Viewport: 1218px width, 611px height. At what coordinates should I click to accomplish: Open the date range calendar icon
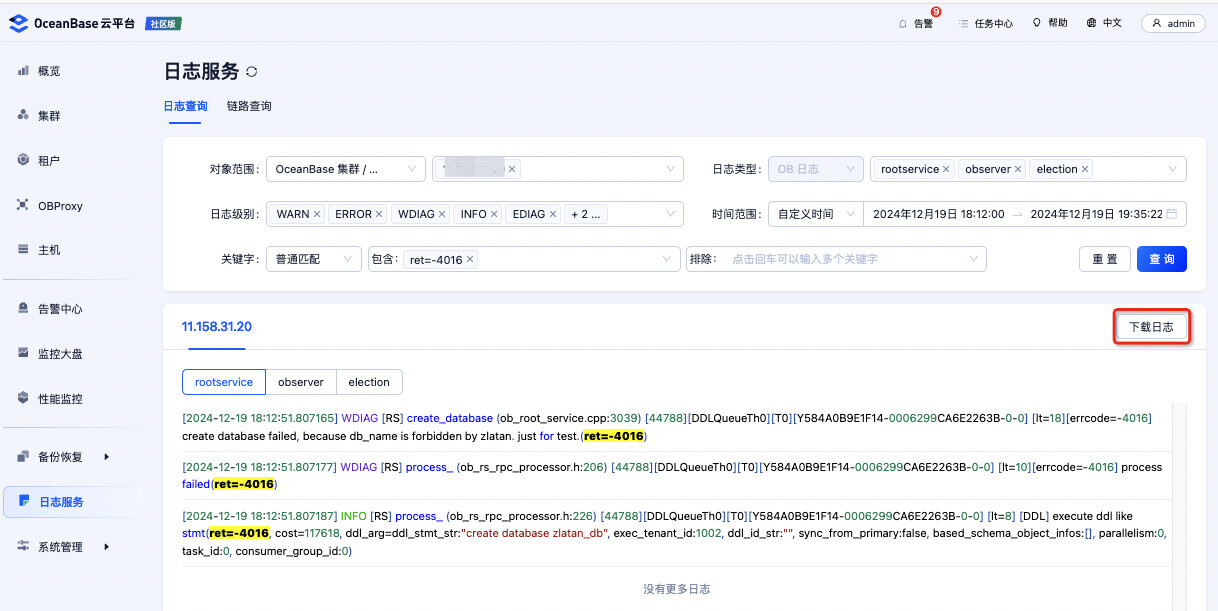click(x=1172, y=214)
